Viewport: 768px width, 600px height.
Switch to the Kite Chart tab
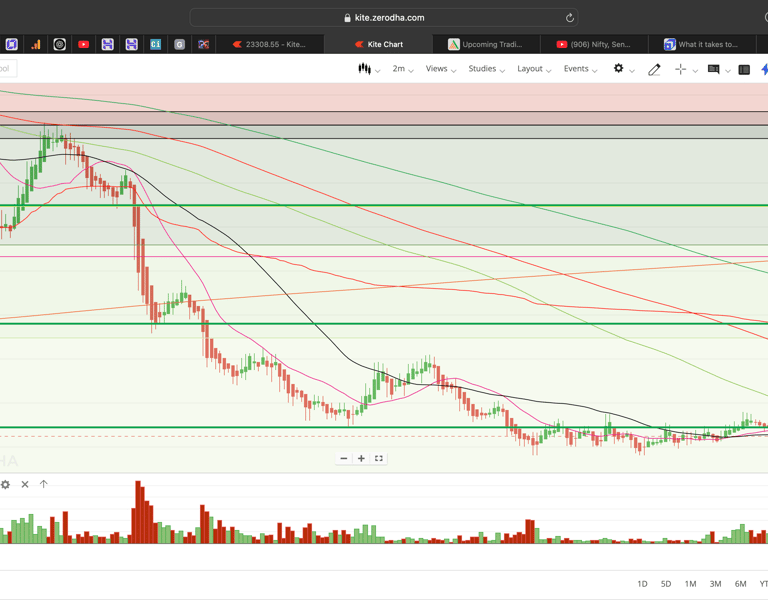378,45
